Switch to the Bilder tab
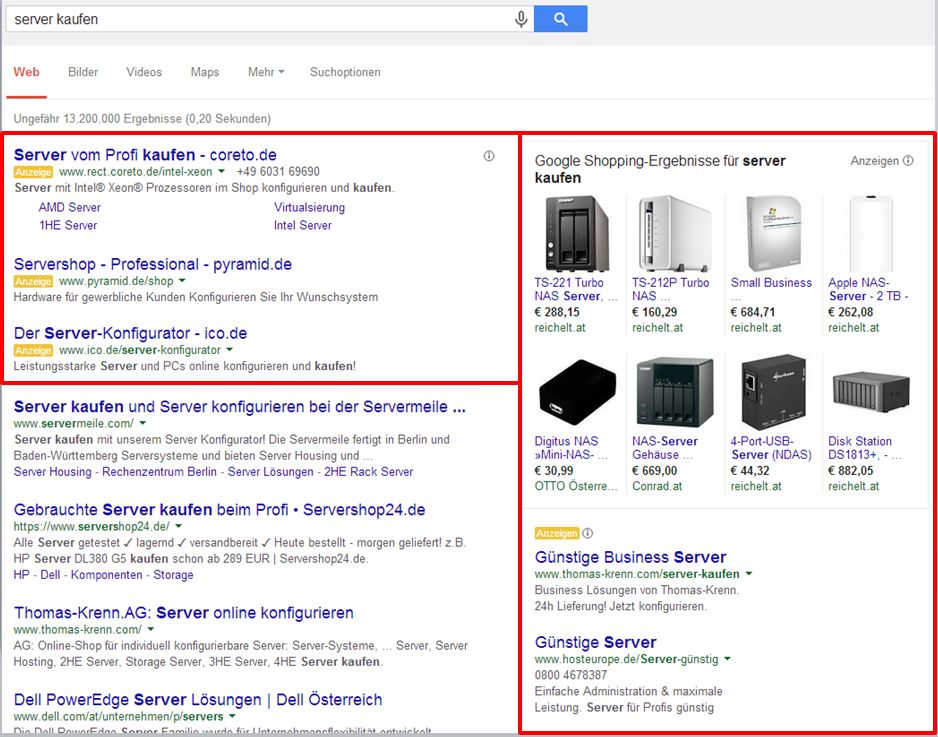 83,72
